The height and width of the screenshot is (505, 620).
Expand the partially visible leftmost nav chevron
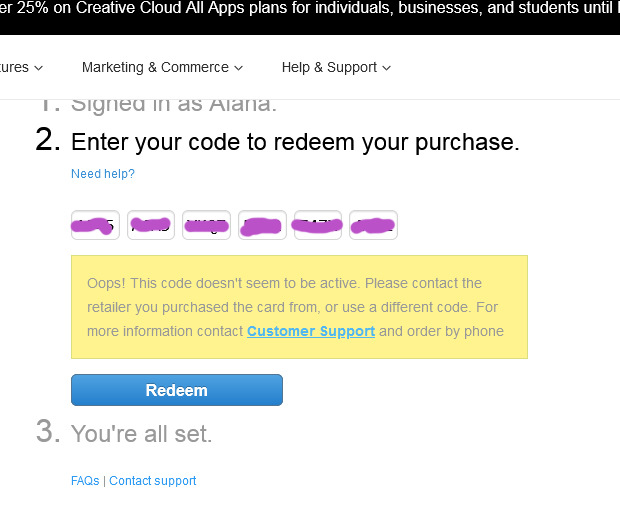(x=39, y=68)
